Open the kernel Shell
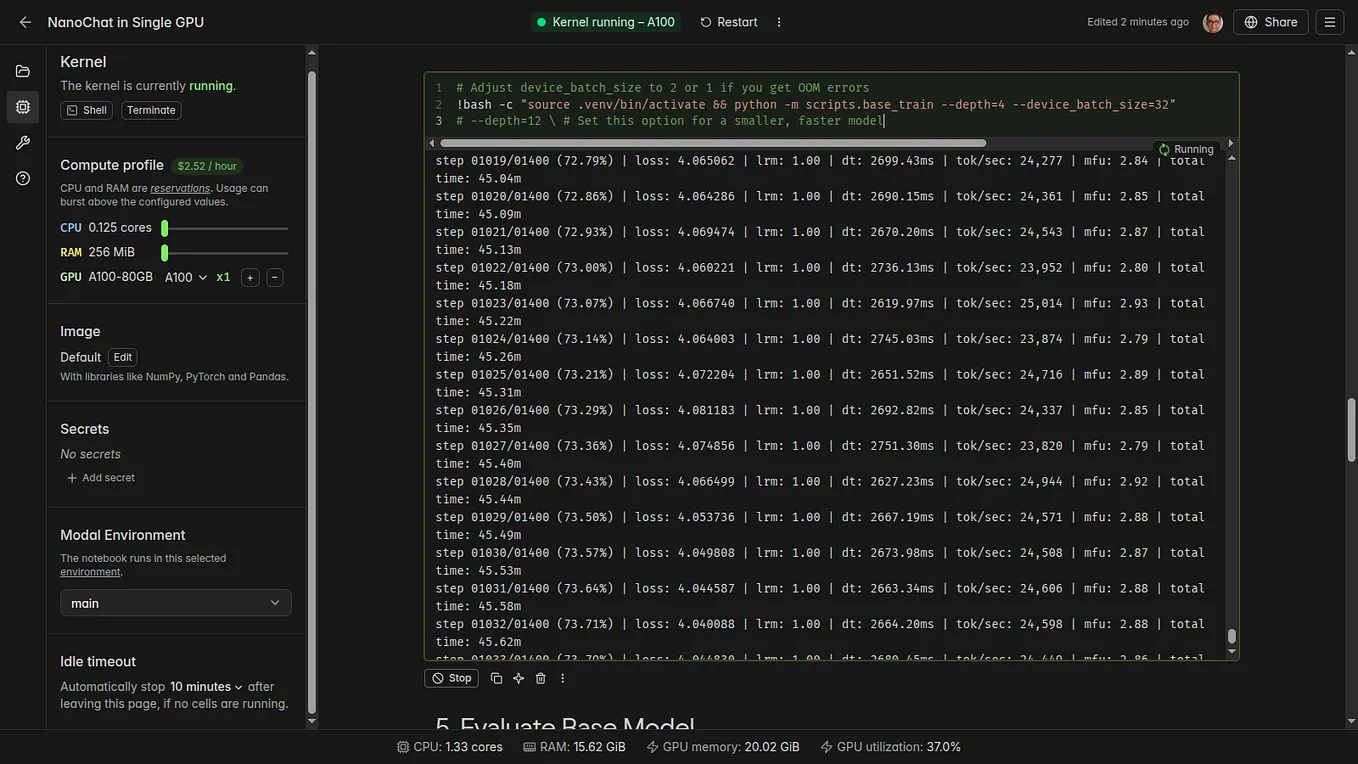The image size is (1358, 764). pyautogui.click(x=86, y=110)
